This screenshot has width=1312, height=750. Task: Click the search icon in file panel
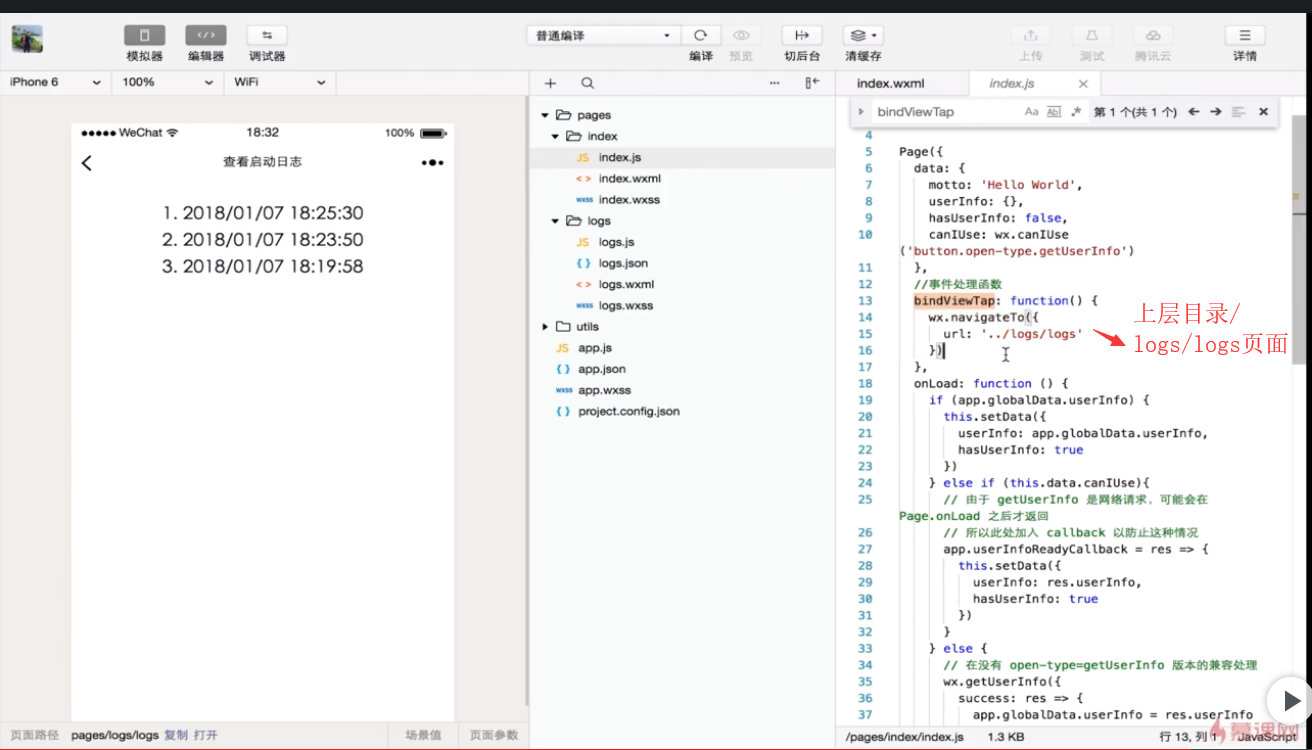tap(587, 83)
